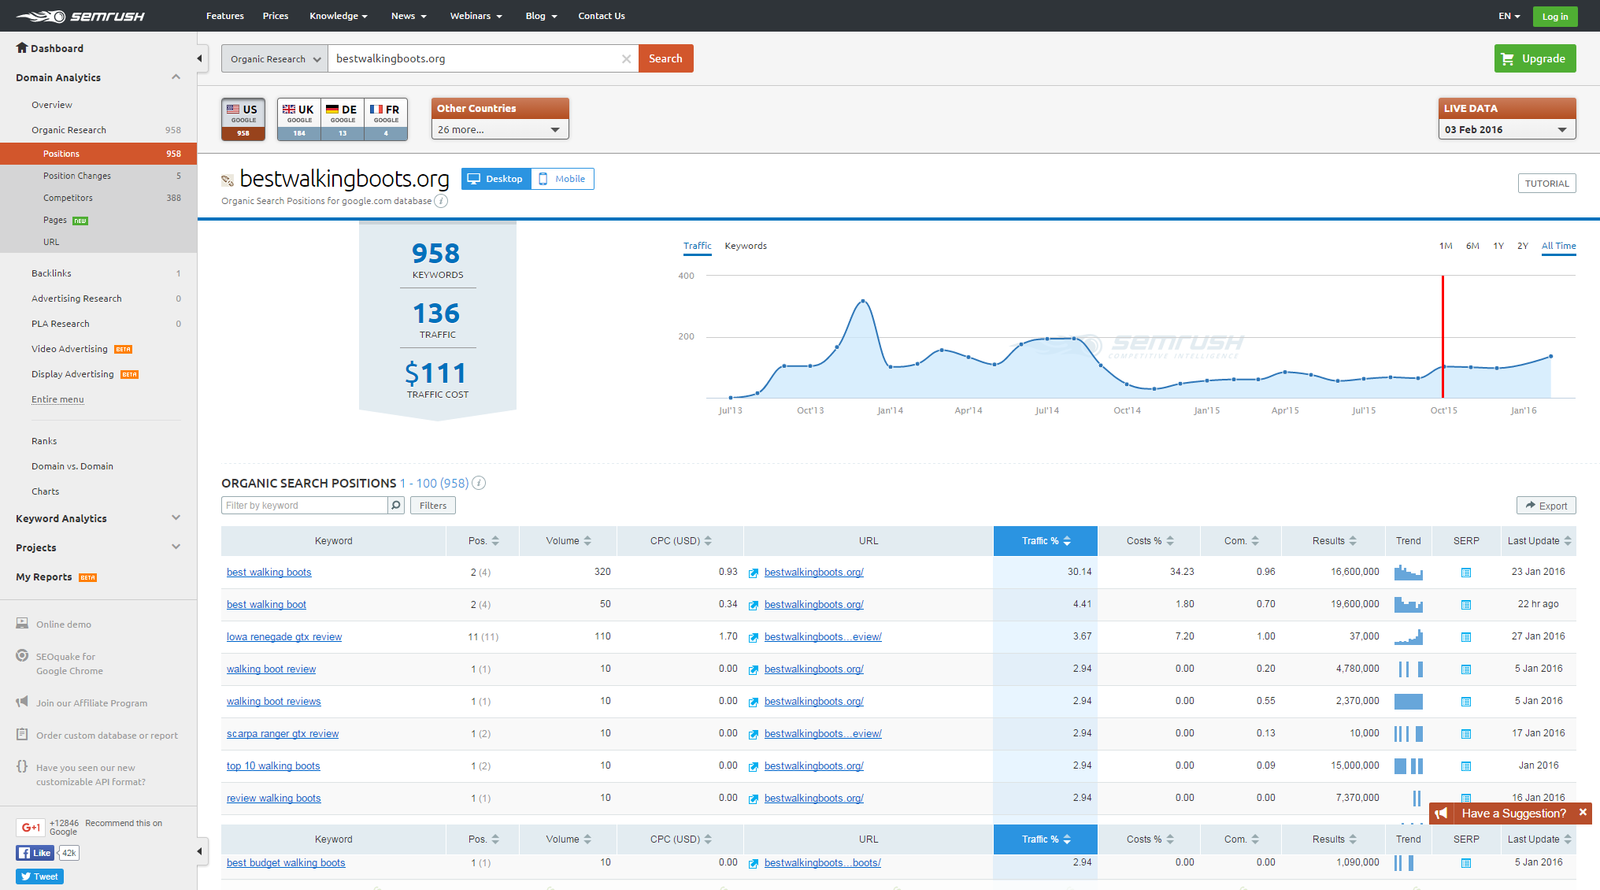Viewport: 1600px width, 890px height.
Task: Open the Organic Research dropdown
Action: pyautogui.click(x=275, y=59)
